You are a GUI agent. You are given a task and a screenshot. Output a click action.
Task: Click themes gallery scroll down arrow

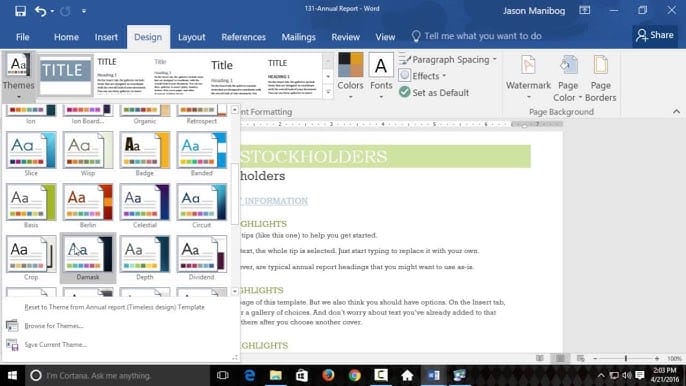point(234,291)
